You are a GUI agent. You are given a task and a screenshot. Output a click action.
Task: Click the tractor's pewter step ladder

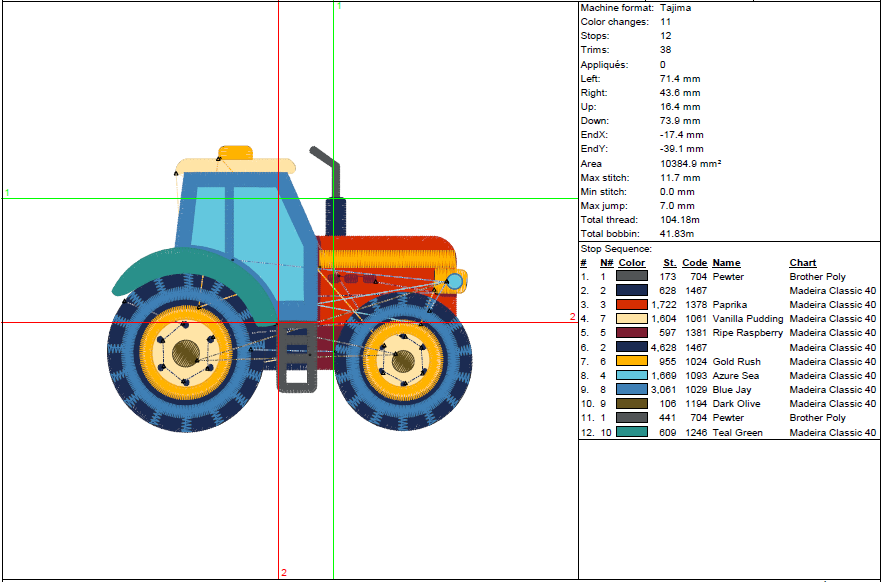[297, 356]
